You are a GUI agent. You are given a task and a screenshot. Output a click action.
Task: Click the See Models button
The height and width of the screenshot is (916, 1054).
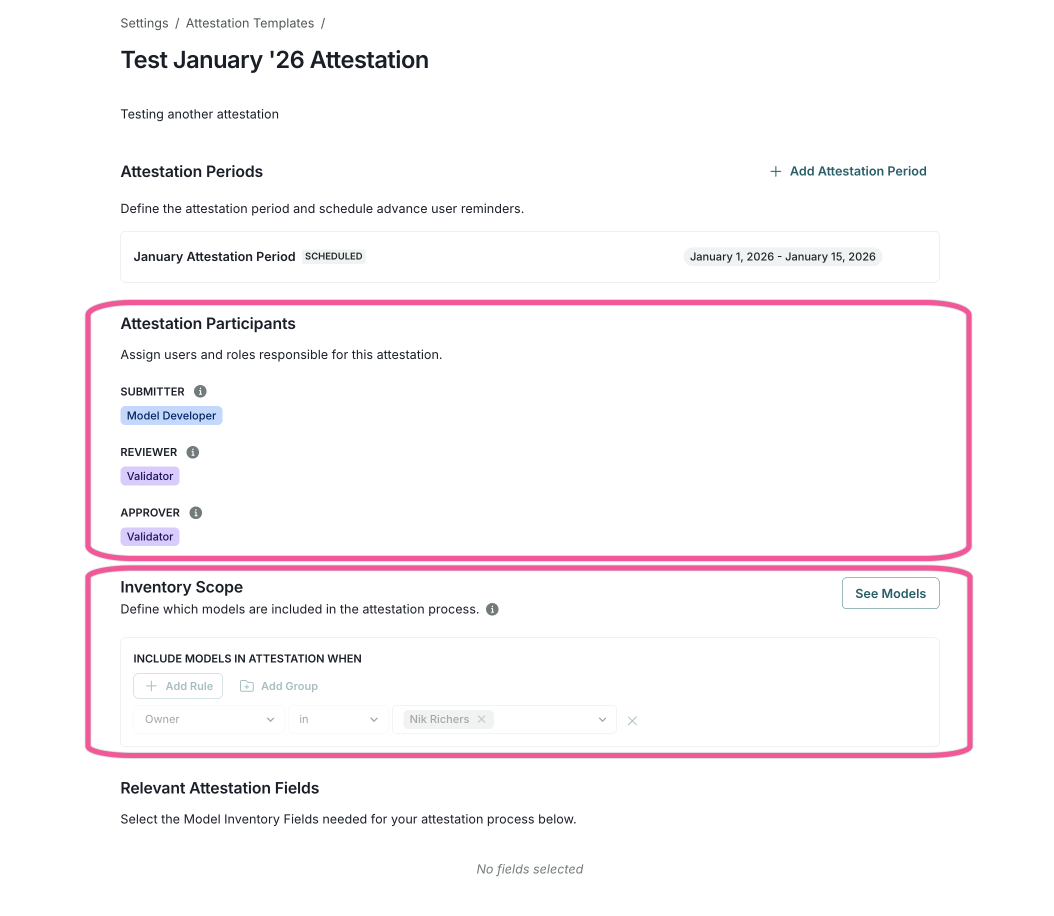pos(890,593)
